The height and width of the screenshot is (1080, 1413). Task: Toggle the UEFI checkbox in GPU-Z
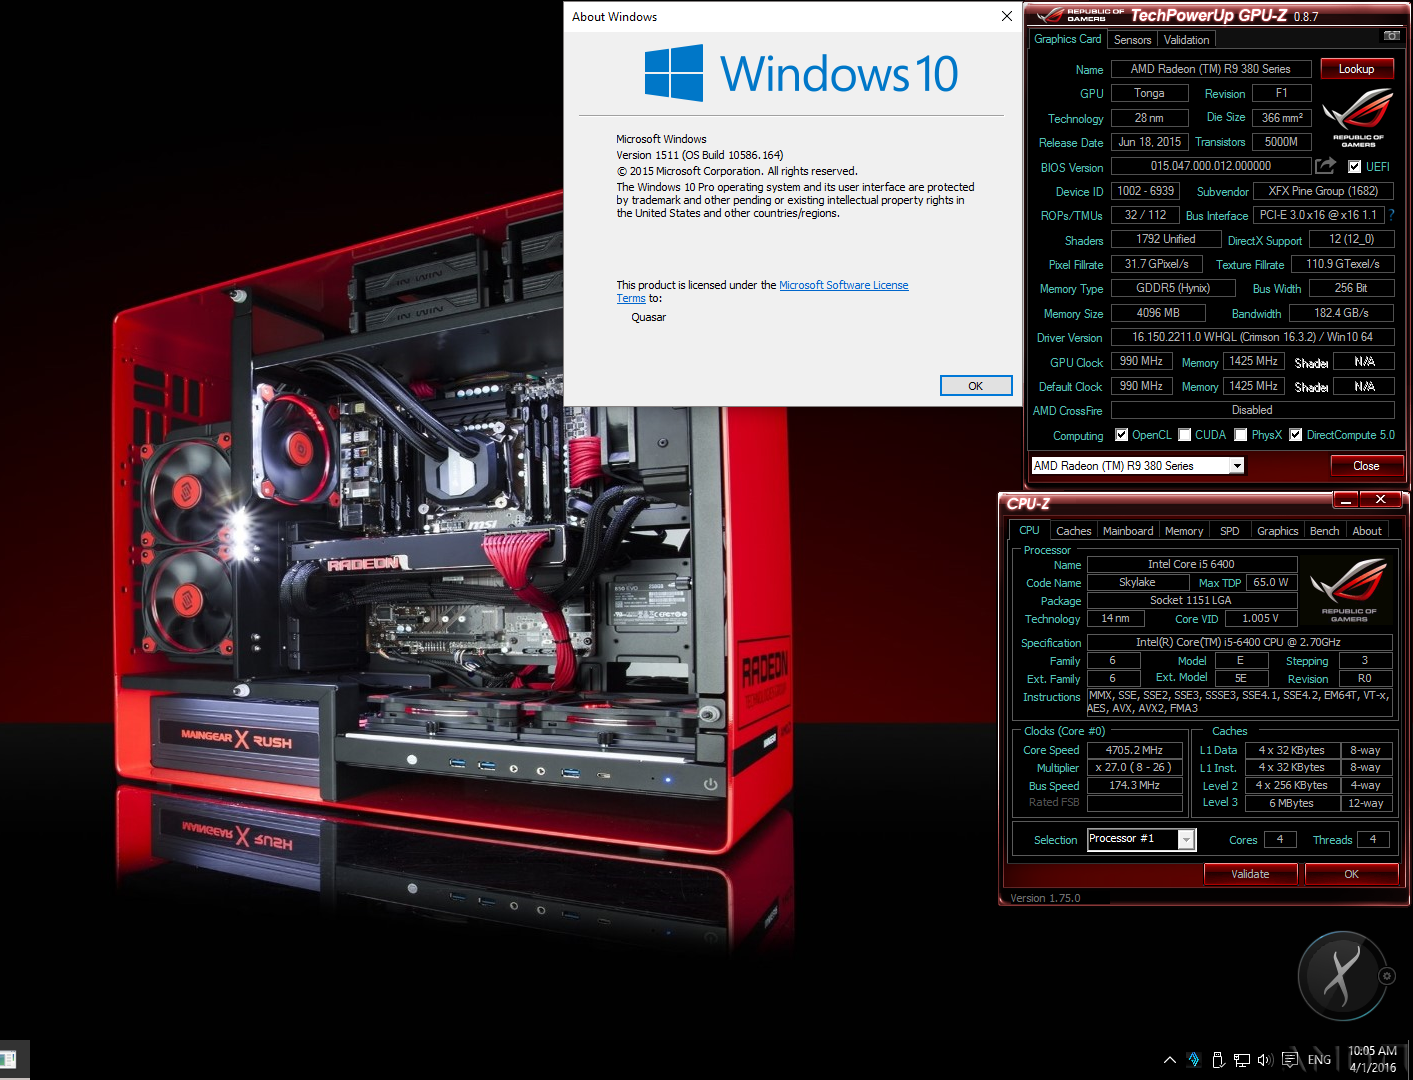[x=1354, y=167]
